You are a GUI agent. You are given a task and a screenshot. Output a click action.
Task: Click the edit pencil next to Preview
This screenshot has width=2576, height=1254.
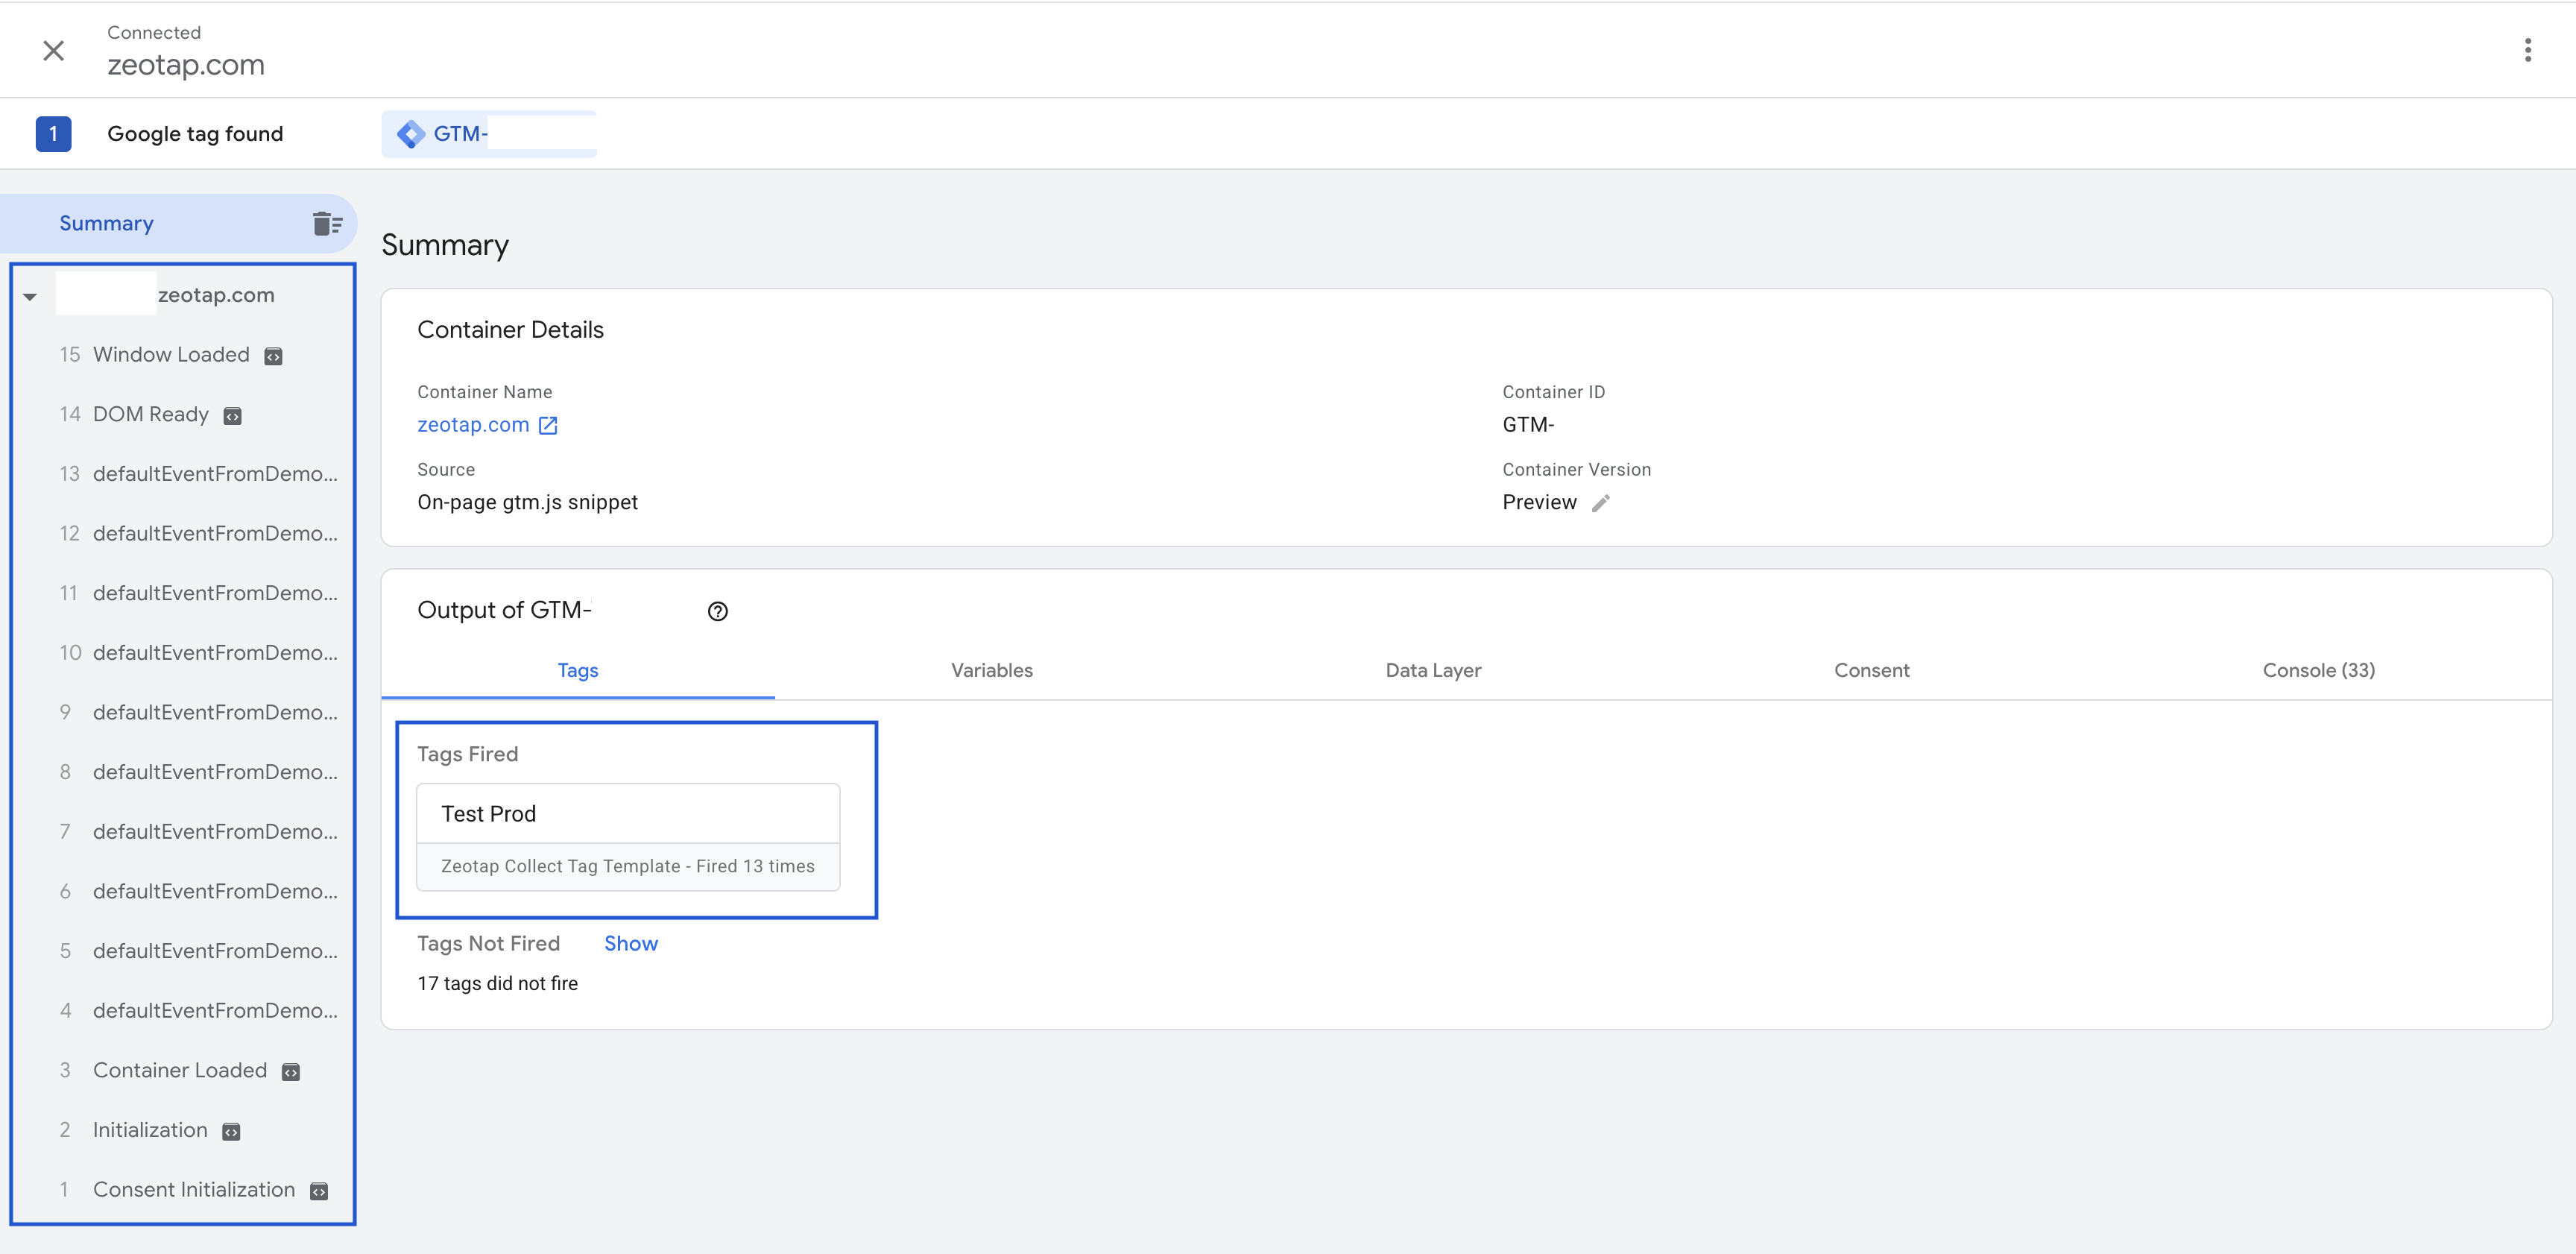tap(1601, 503)
